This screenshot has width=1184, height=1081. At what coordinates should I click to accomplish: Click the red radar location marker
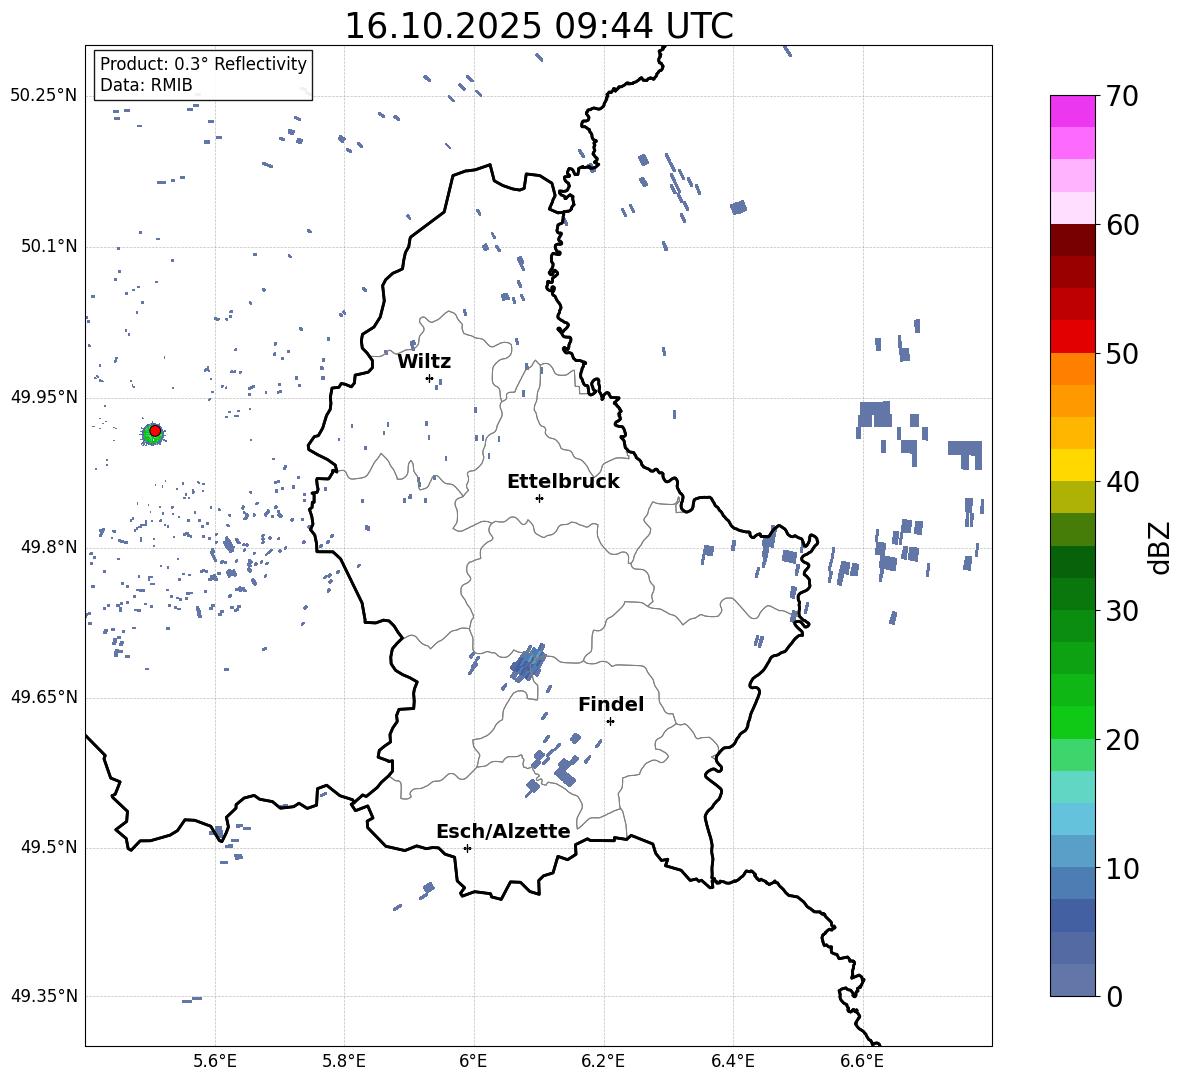(155, 431)
